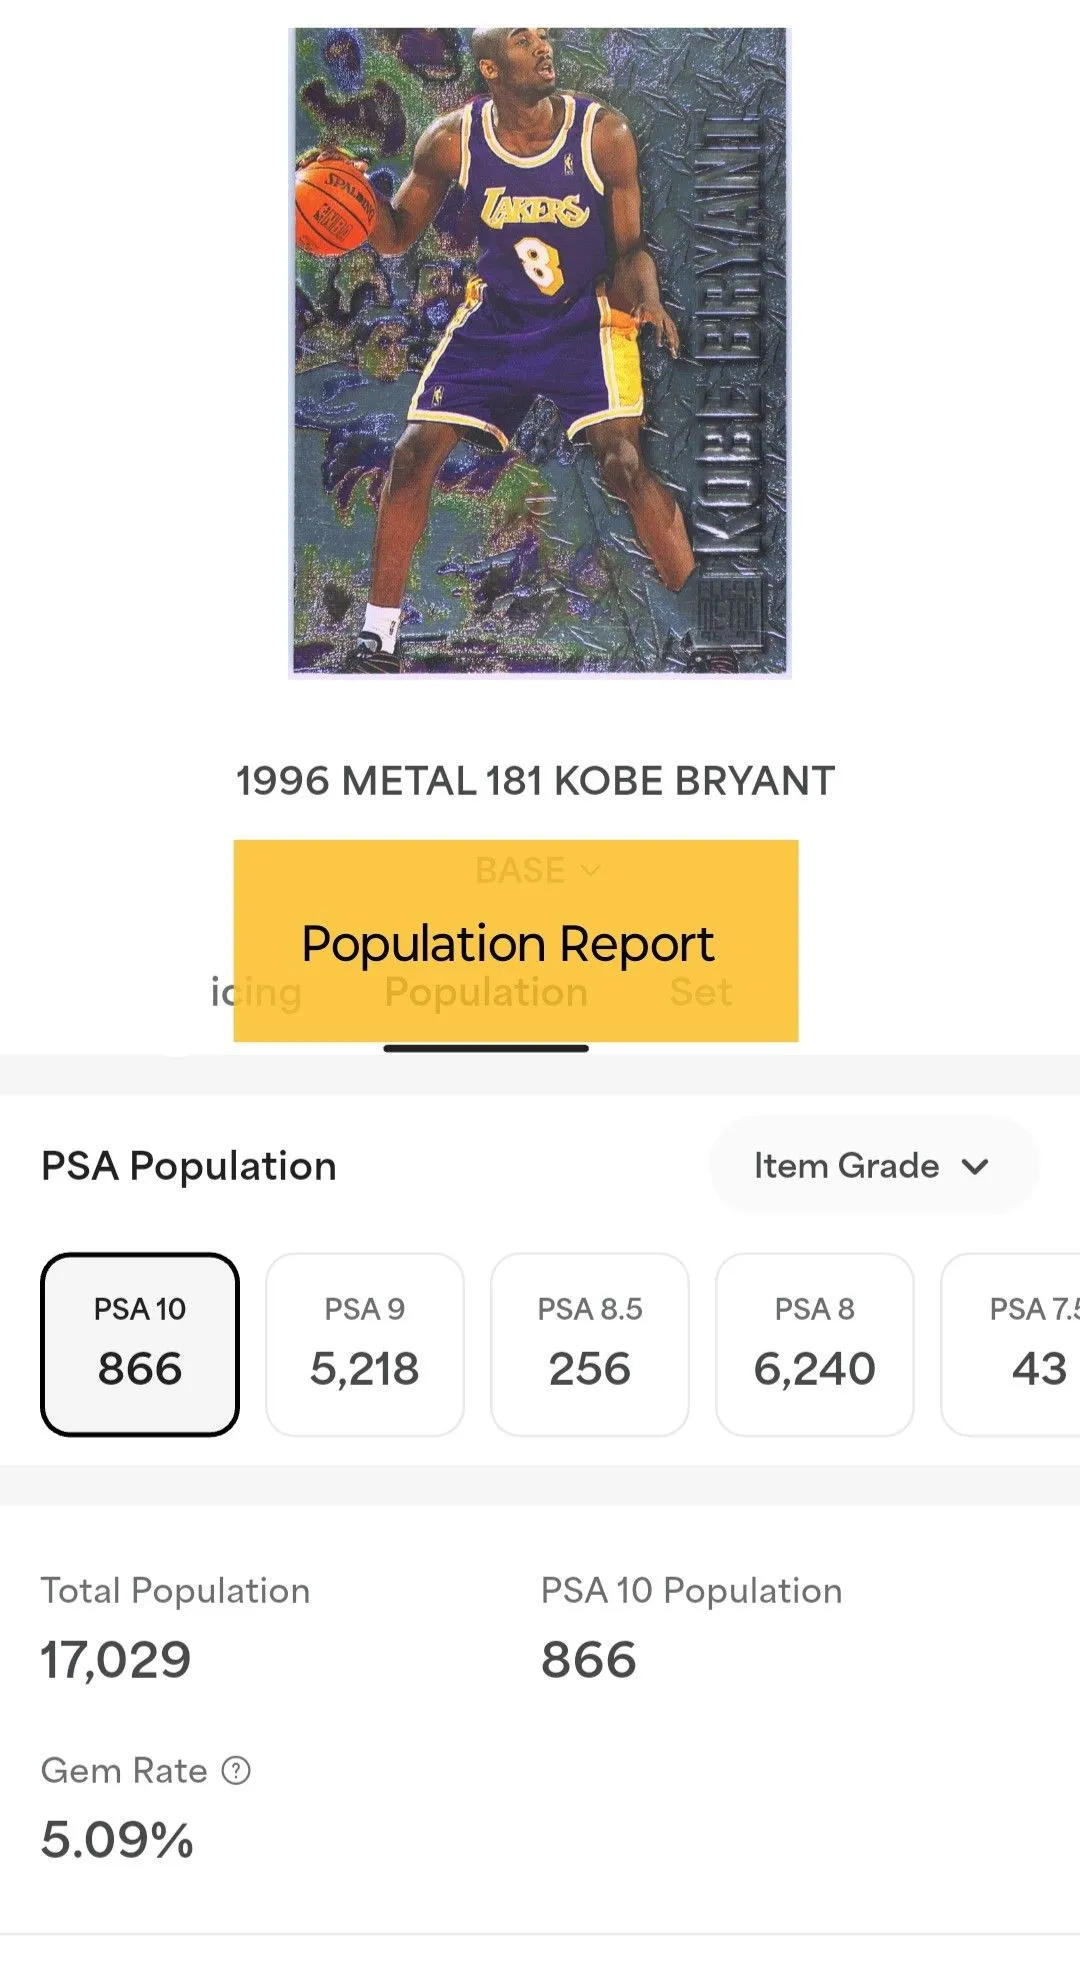This screenshot has height=1963, width=1080.
Task: Select the PSA 8.5 grade card
Action: [x=590, y=1344]
